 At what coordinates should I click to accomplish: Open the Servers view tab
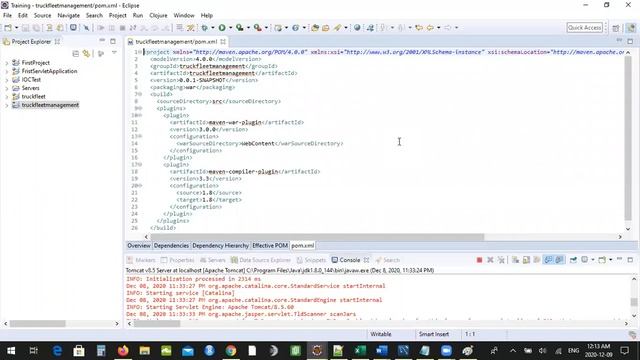click(213, 260)
